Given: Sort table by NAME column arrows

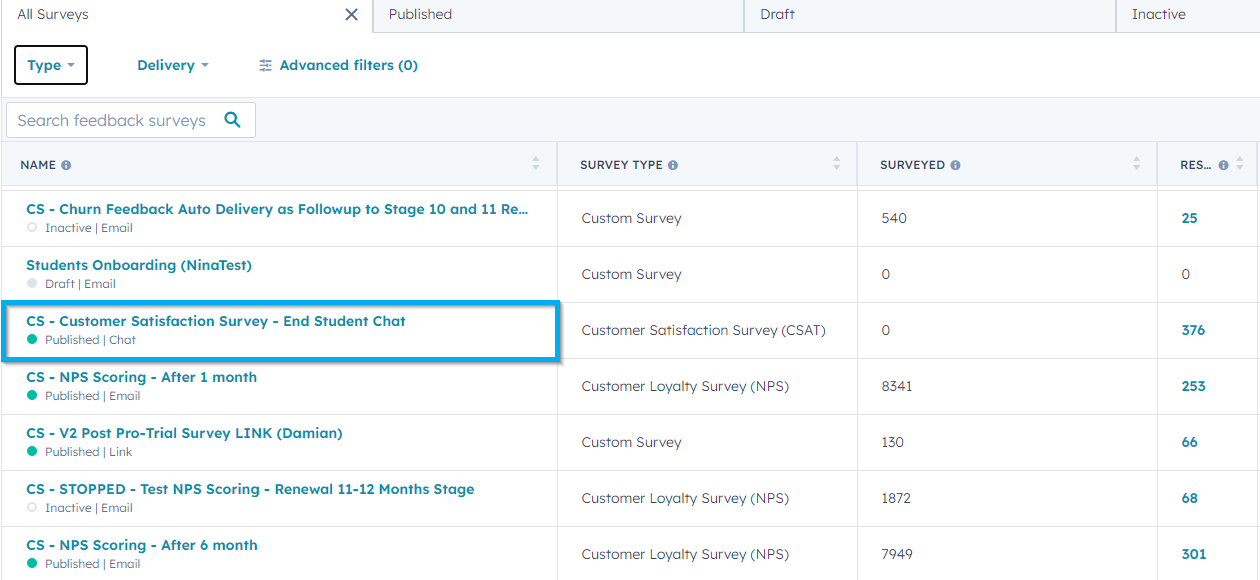Looking at the screenshot, I should [x=536, y=164].
